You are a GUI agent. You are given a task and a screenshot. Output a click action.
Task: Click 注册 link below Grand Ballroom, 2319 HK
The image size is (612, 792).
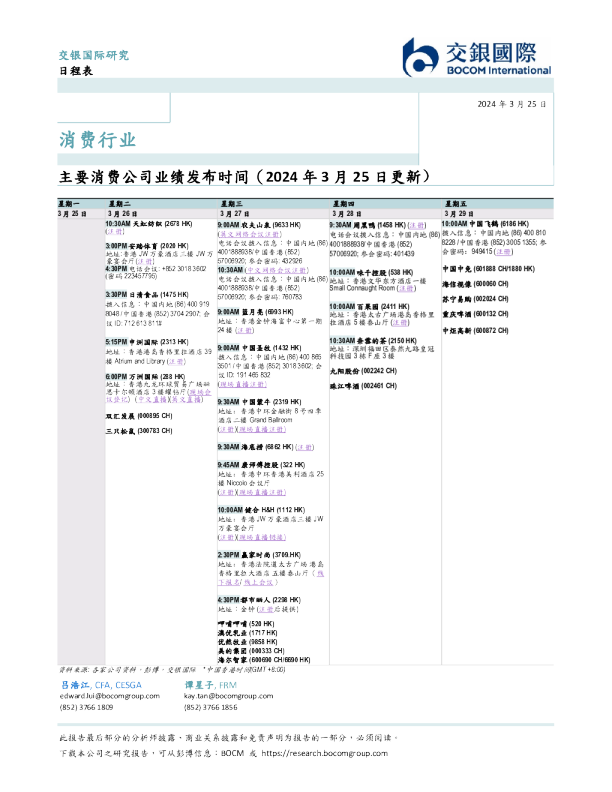226,428
